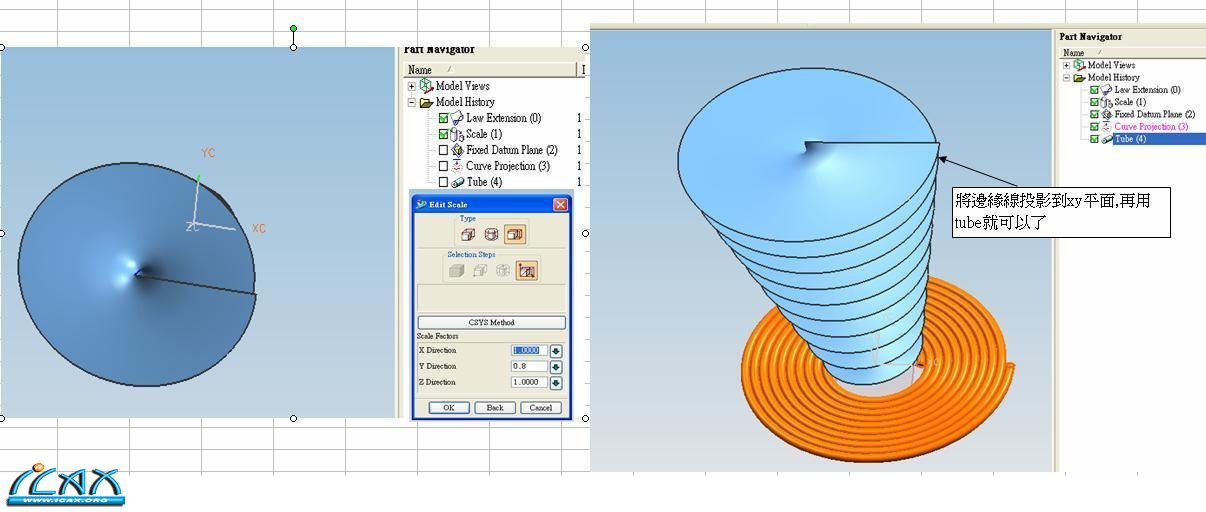Click Model History folder icon in right navigator
Viewport: 1206px width, 512px height.
(1079, 78)
